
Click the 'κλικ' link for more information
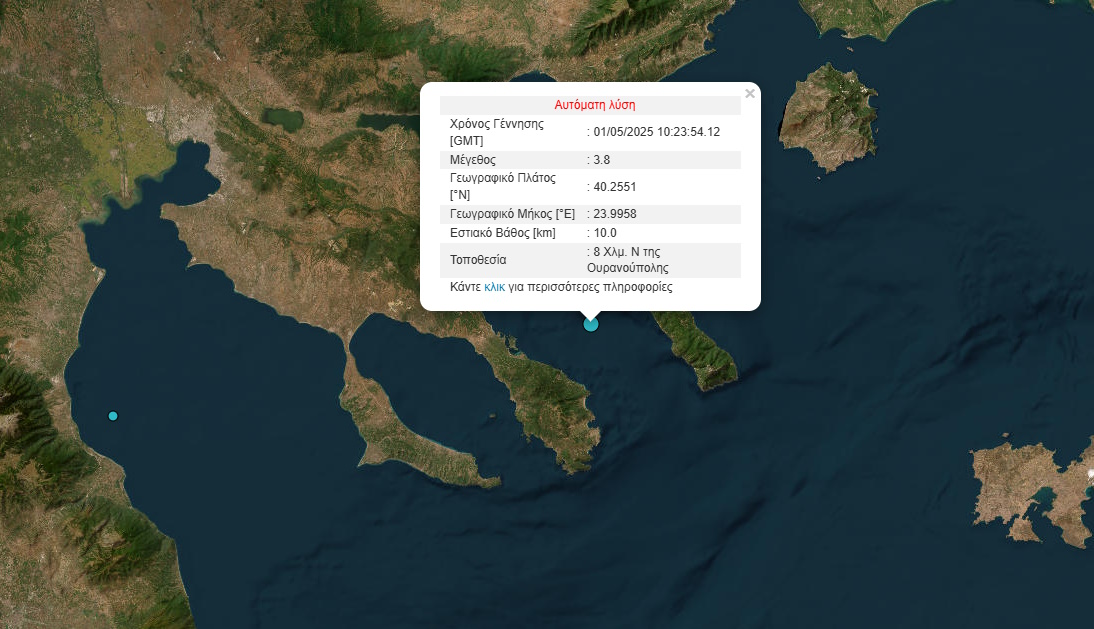[494, 287]
